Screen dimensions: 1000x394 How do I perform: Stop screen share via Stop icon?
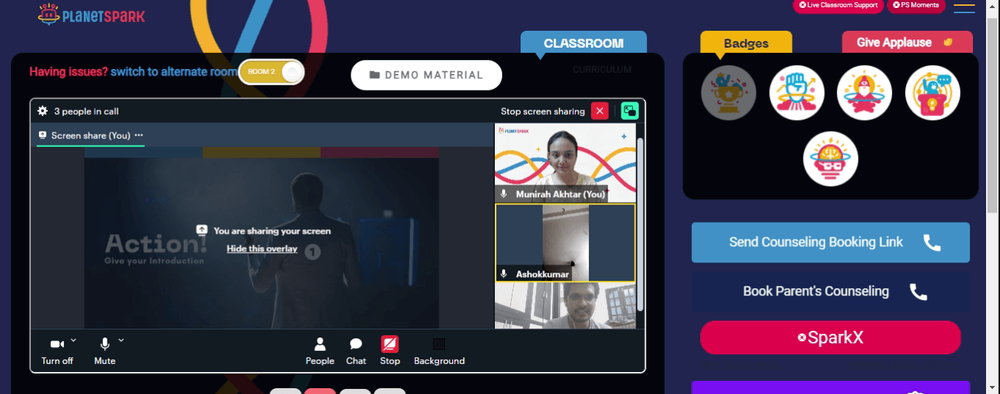click(x=390, y=351)
